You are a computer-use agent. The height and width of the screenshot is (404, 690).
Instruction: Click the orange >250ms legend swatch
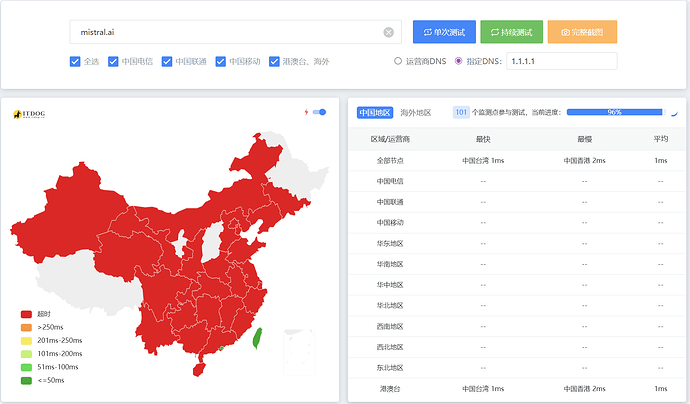(x=26, y=327)
